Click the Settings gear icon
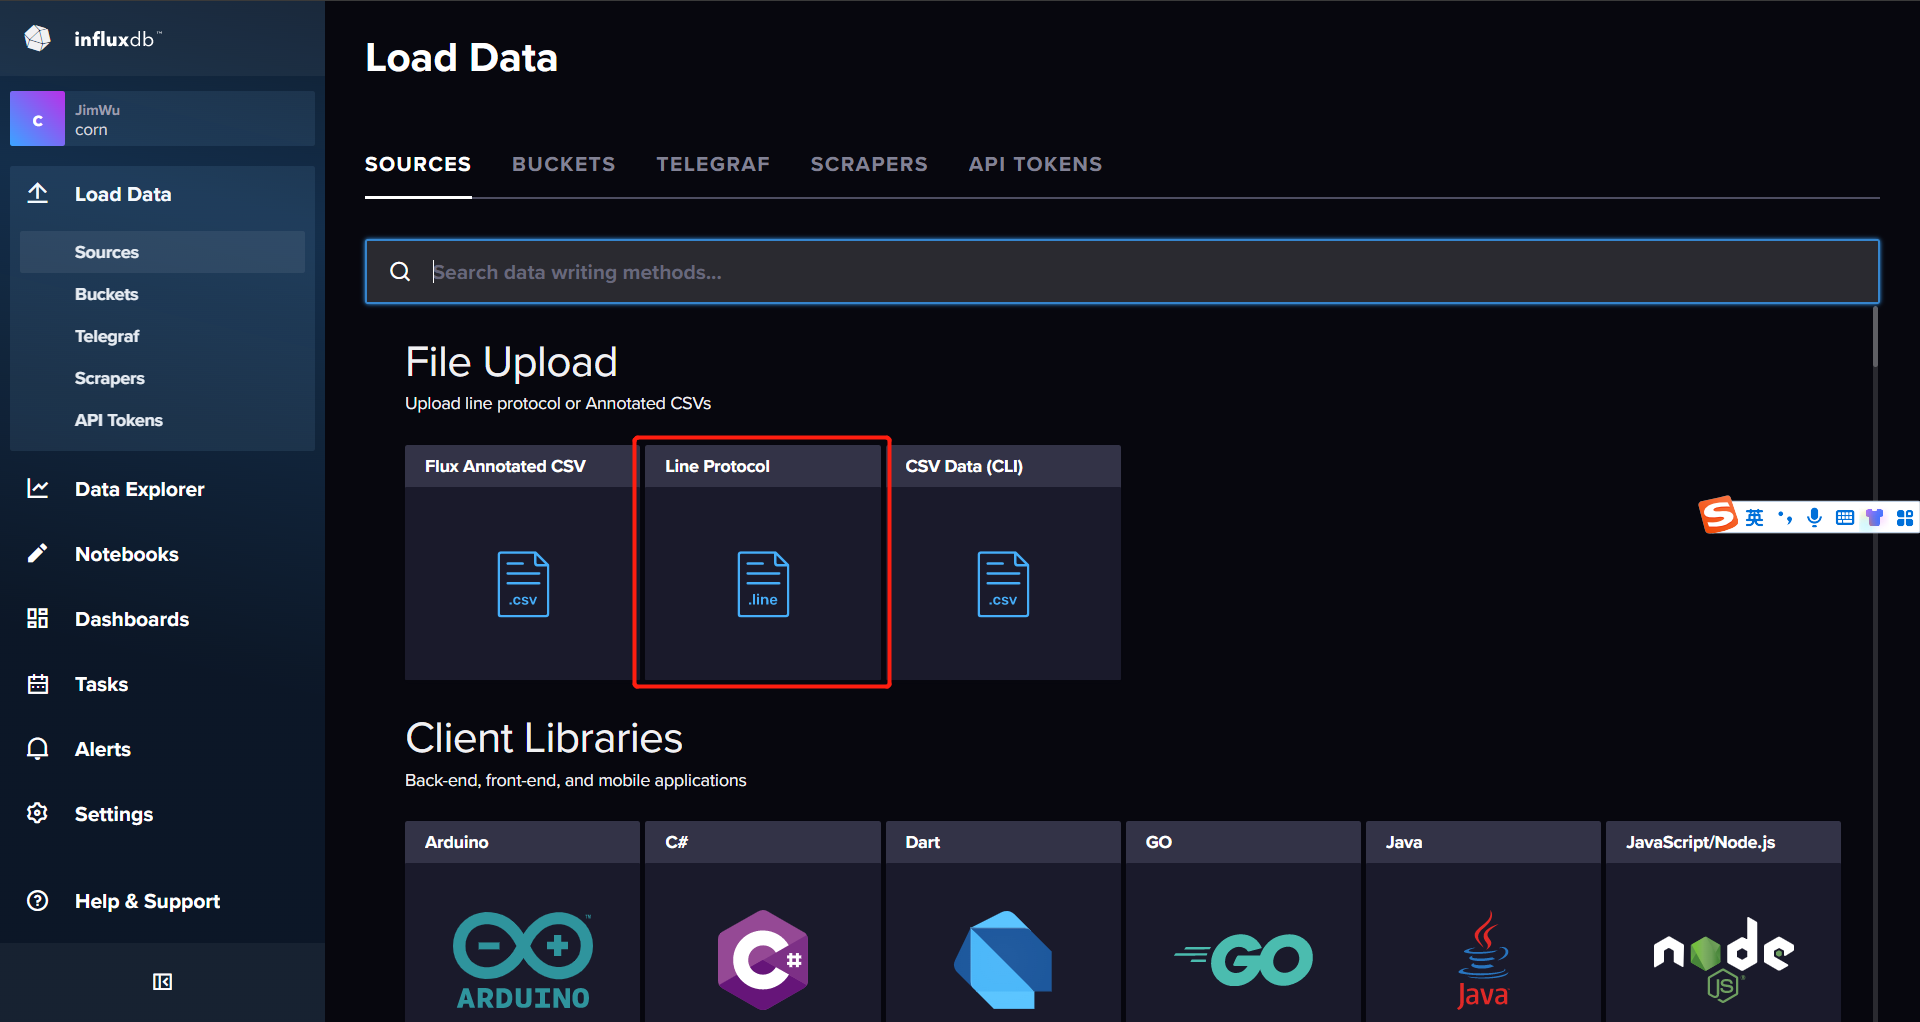Screen dimensions: 1920x1022 tap(38, 813)
